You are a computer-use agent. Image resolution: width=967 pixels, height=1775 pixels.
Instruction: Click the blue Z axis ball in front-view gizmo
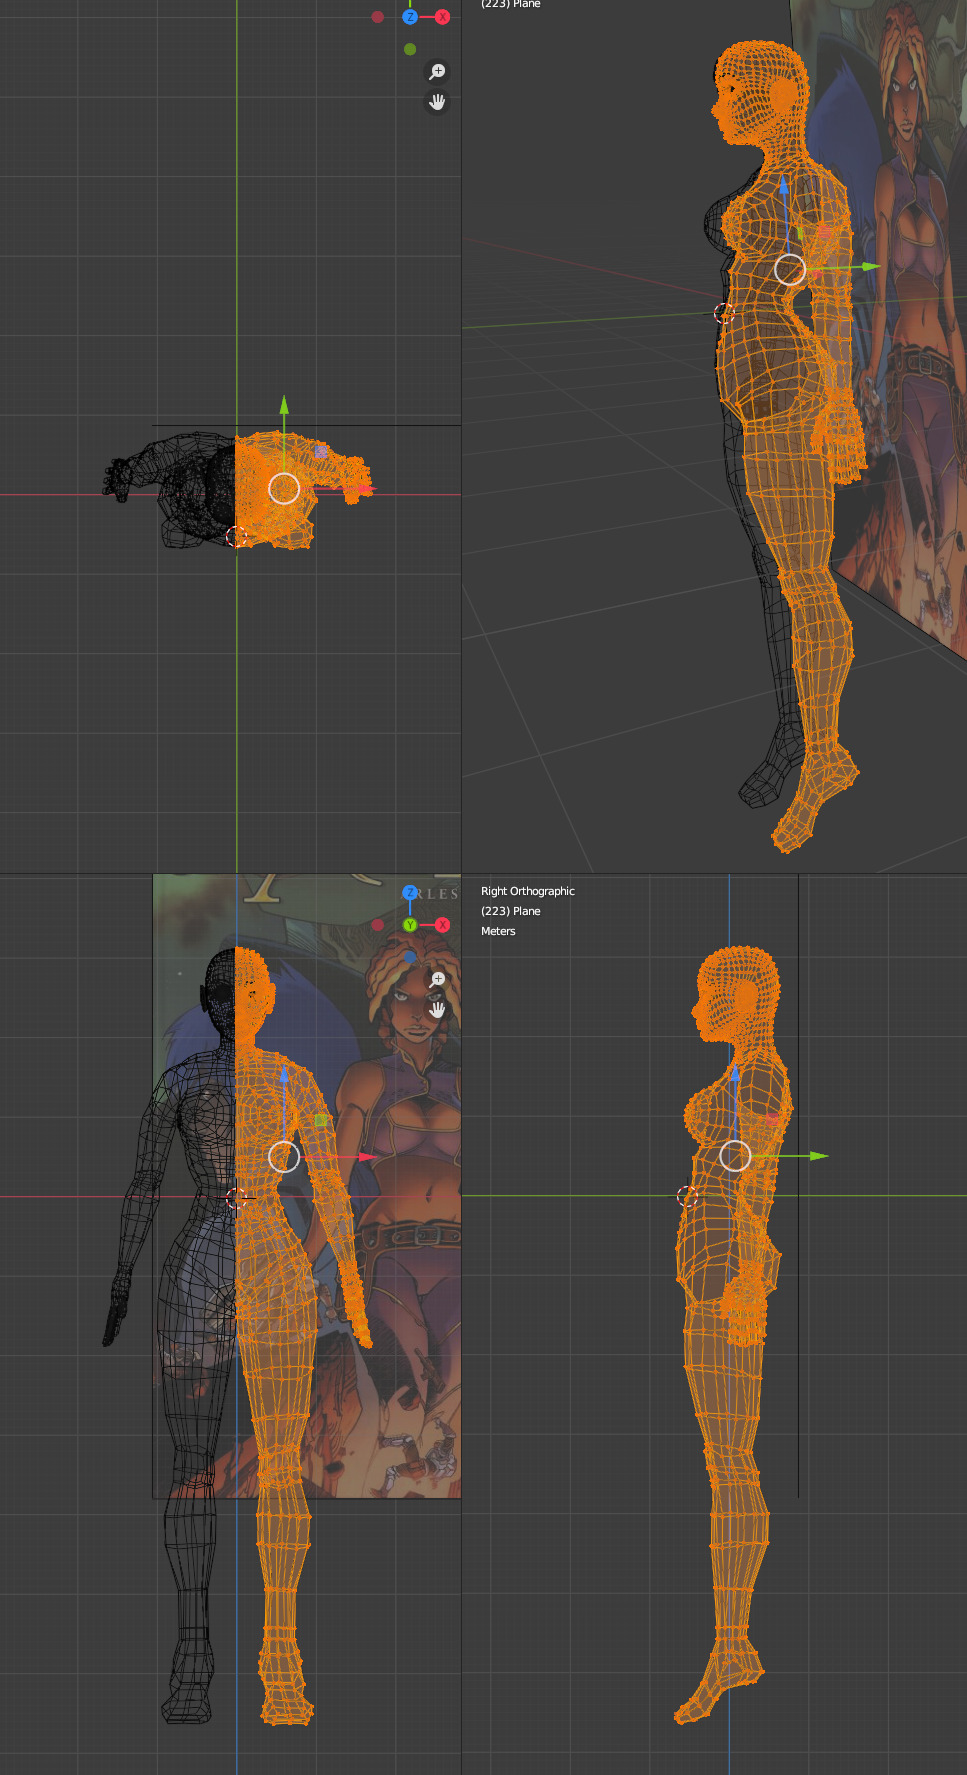tap(410, 893)
